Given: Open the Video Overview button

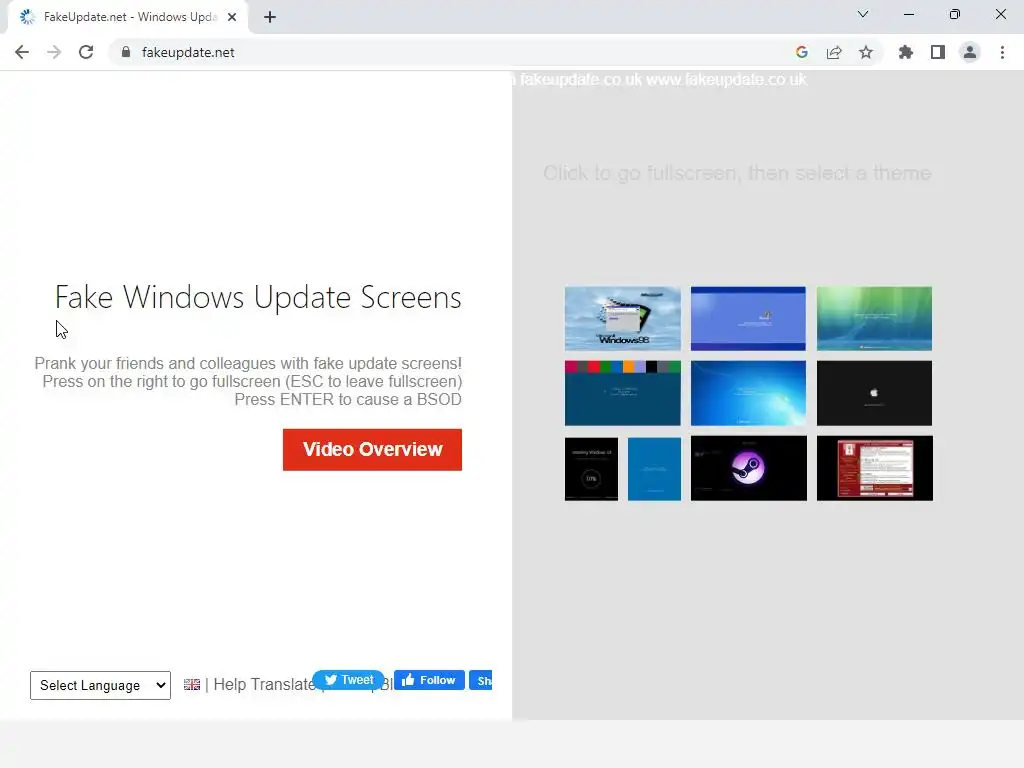Looking at the screenshot, I should tap(372, 449).
